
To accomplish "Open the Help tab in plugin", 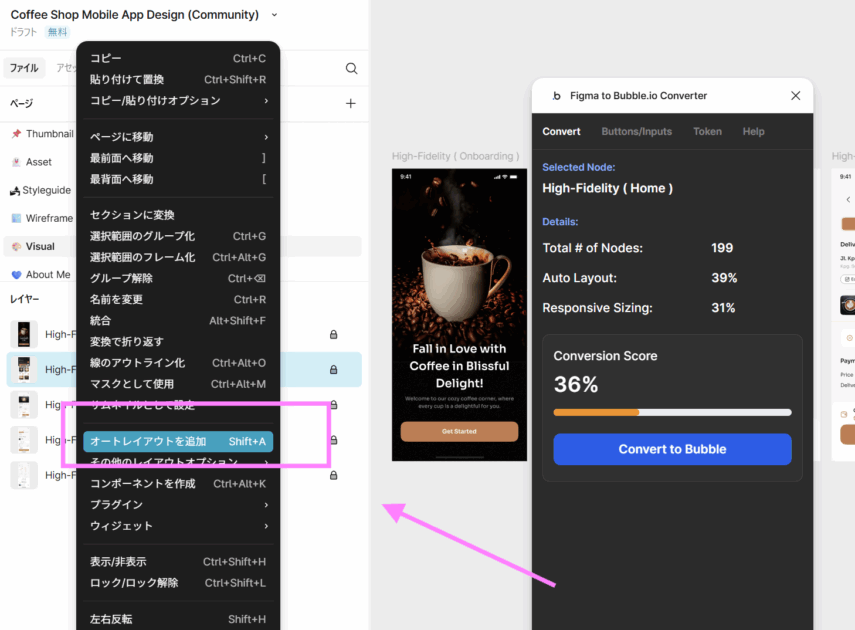I will click(753, 131).
